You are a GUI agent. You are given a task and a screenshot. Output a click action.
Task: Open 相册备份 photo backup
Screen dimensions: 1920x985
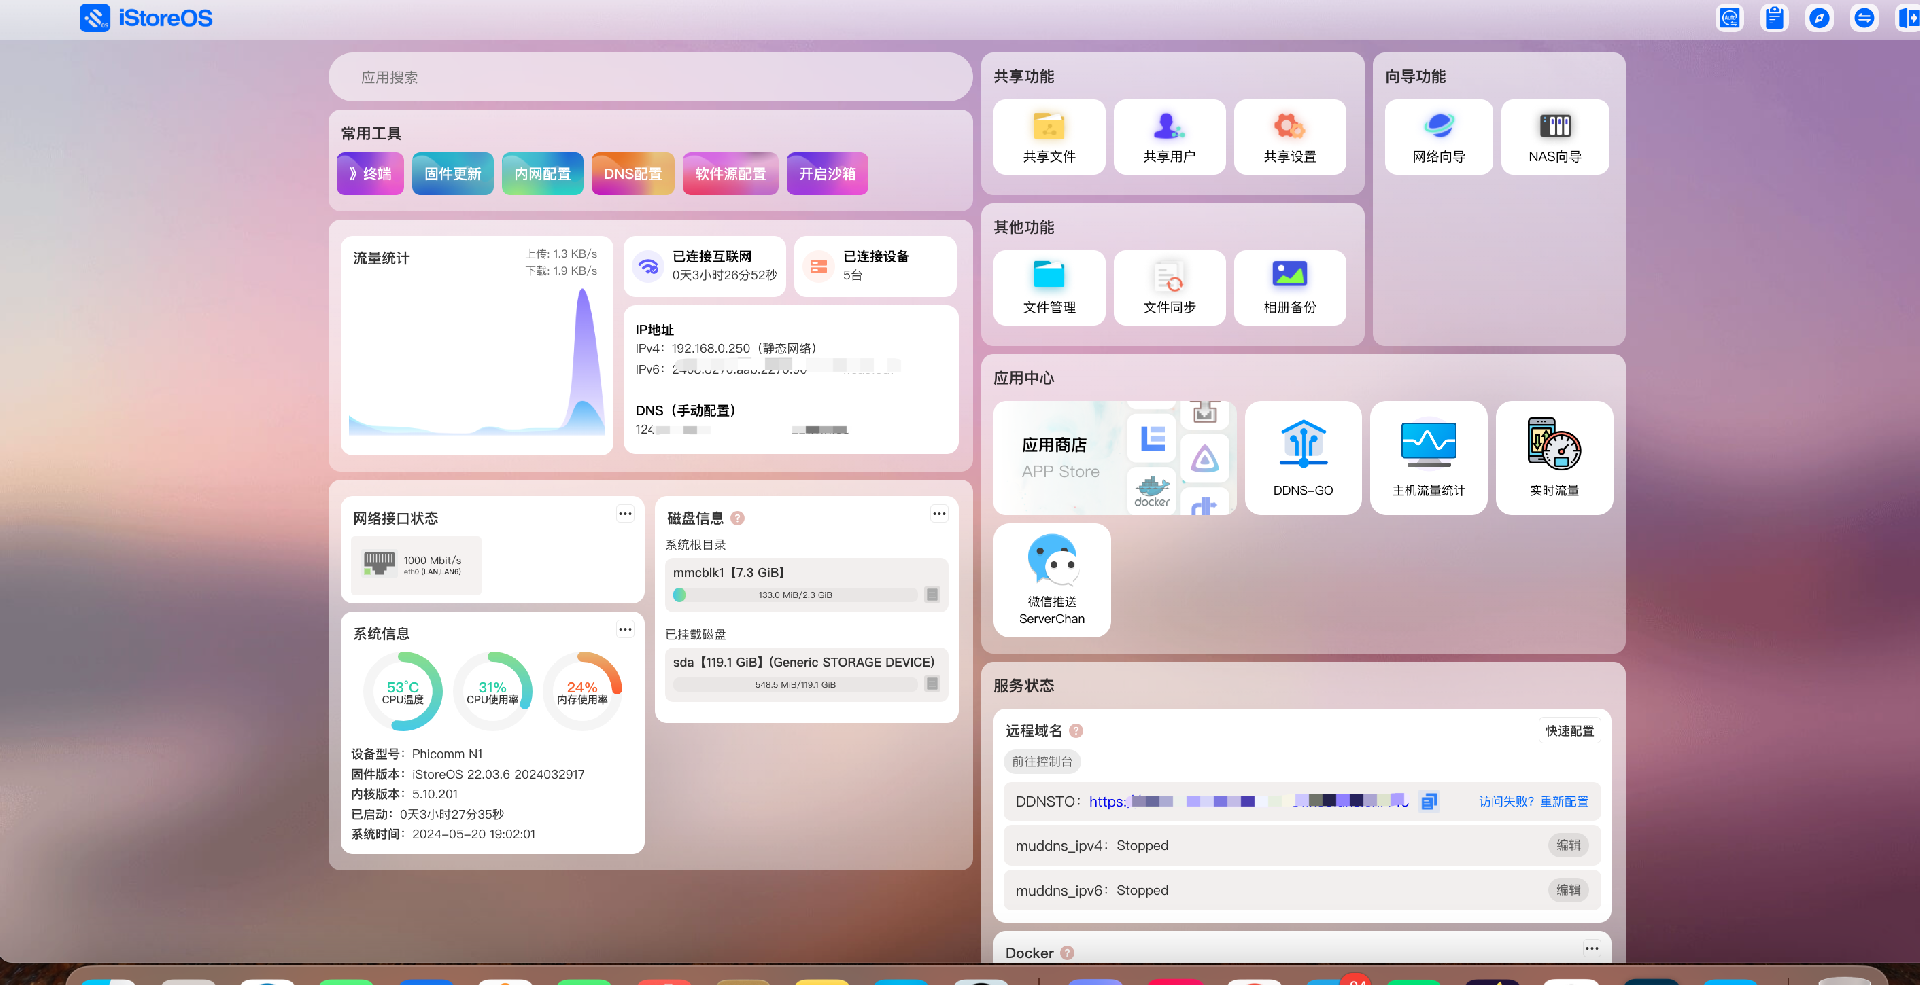(1289, 287)
